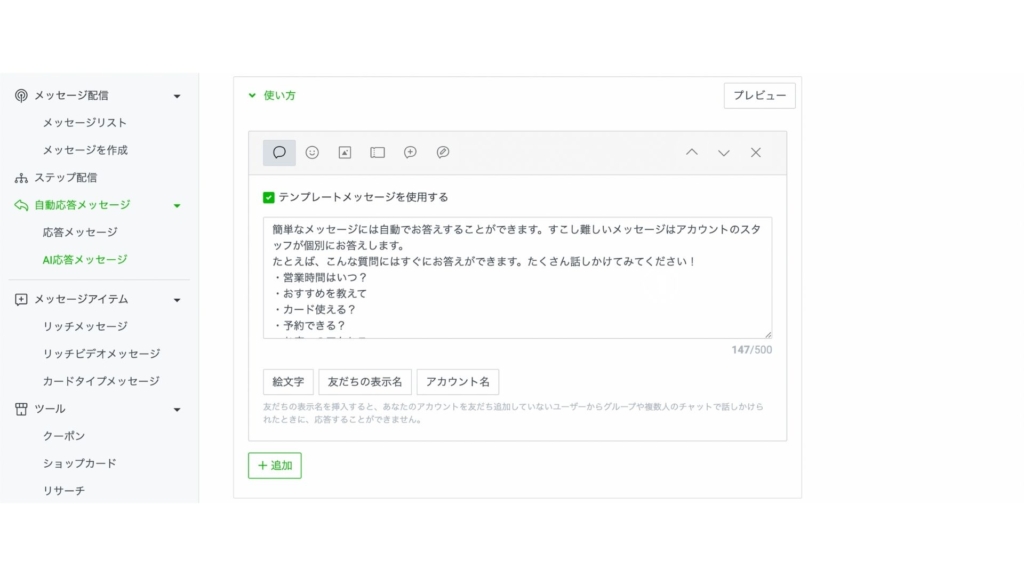Click the research pencil bubble icon
The width and height of the screenshot is (1024, 576).
(443, 153)
